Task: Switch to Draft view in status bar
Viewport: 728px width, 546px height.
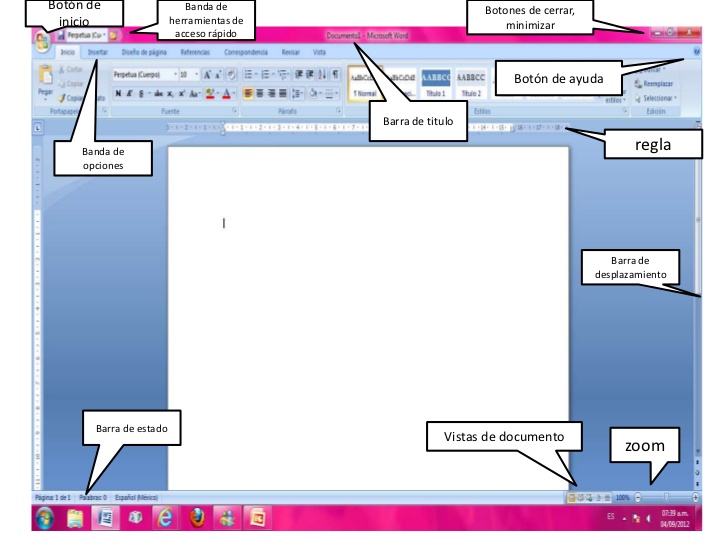Action: pyautogui.click(x=607, y=498)
